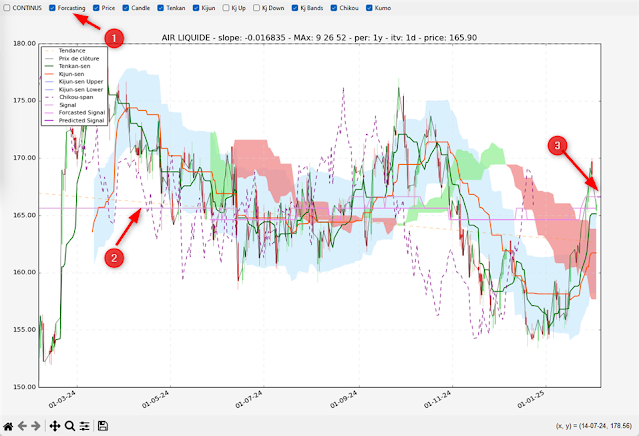Click the red annotation marker numbered 1

pos(115,39)
